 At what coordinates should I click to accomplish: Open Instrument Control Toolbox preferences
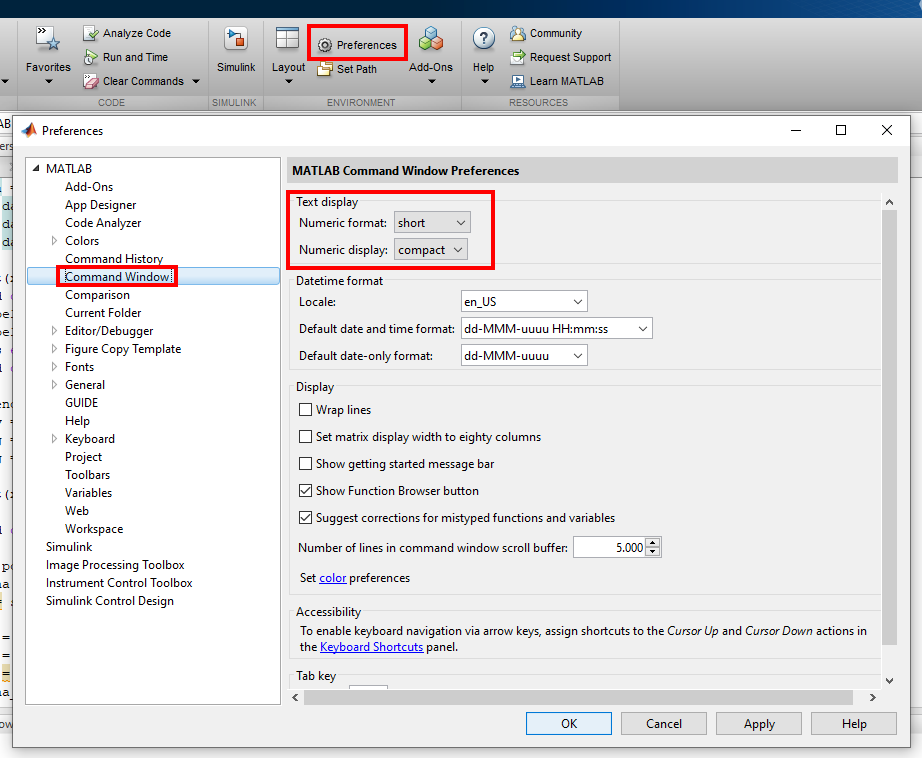tap(119, 583)
